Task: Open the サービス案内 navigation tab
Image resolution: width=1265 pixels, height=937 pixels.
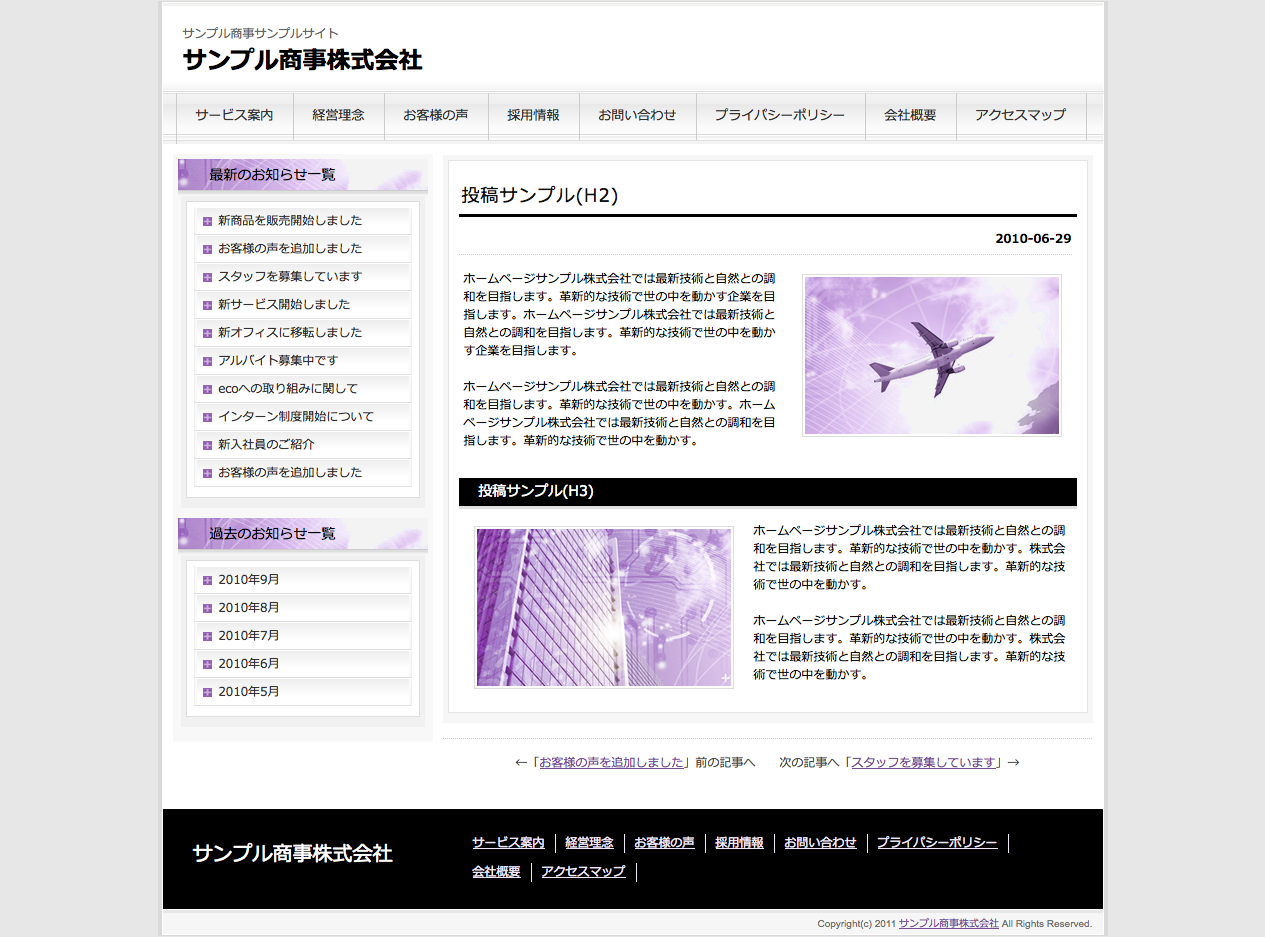Action: click(x=234, y=115)
